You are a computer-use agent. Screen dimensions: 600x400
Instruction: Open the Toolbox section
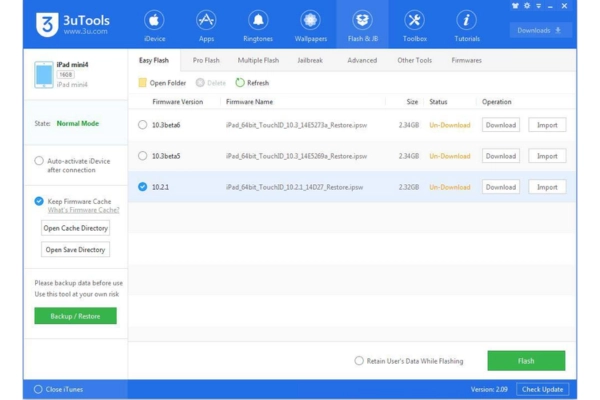tap(413, 25)
